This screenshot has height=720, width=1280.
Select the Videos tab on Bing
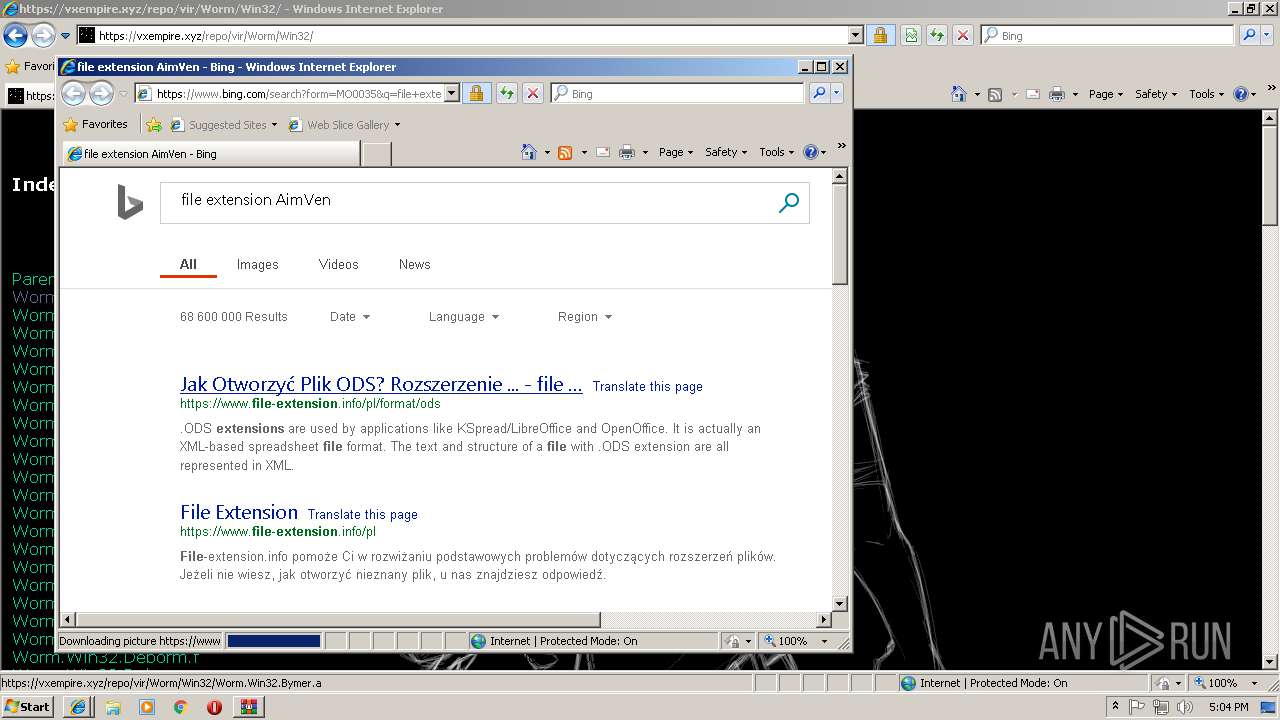(339, 264)
